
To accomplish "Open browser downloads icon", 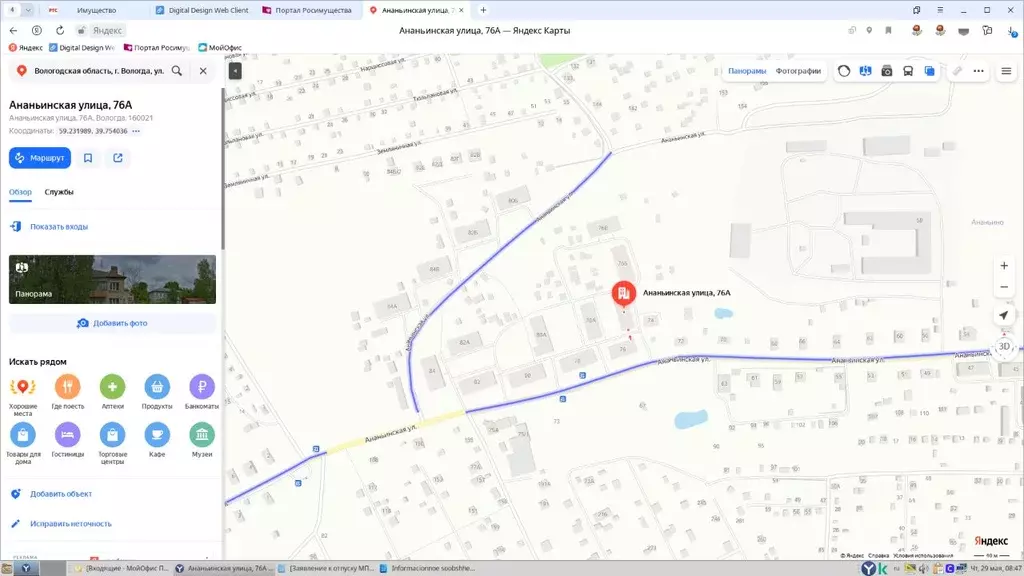I will (1012, 31).
